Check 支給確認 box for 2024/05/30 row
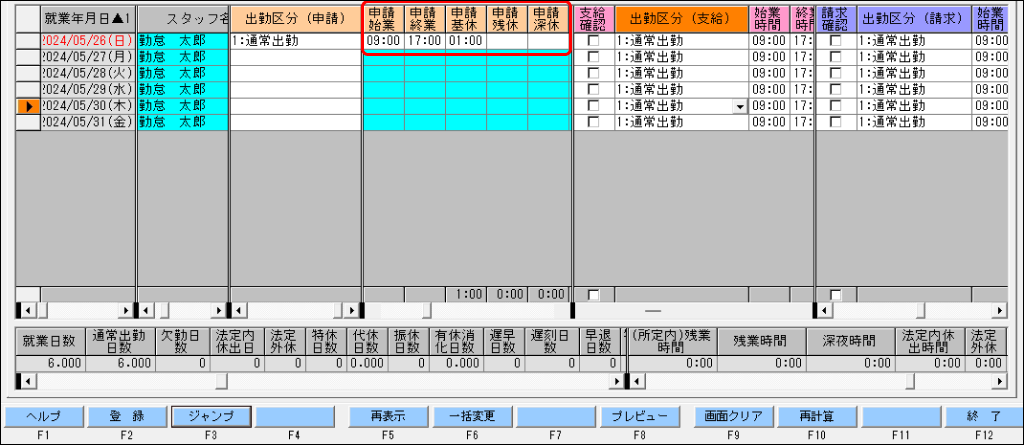 (x=593, y=105)
